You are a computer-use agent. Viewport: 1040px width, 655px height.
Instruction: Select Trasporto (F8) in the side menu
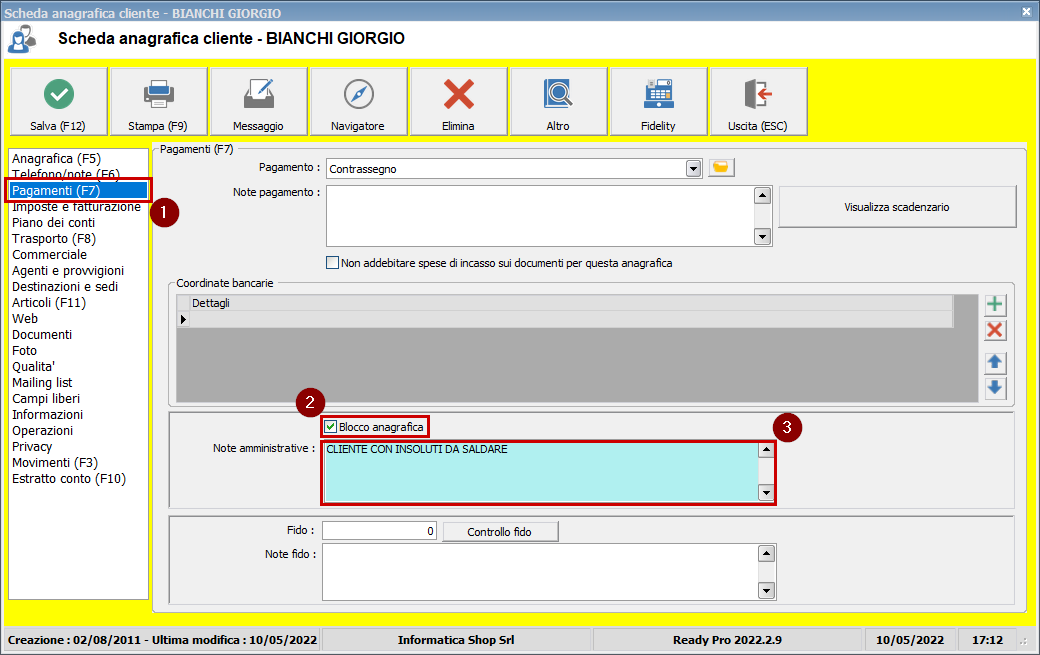[x=54, y=239]
